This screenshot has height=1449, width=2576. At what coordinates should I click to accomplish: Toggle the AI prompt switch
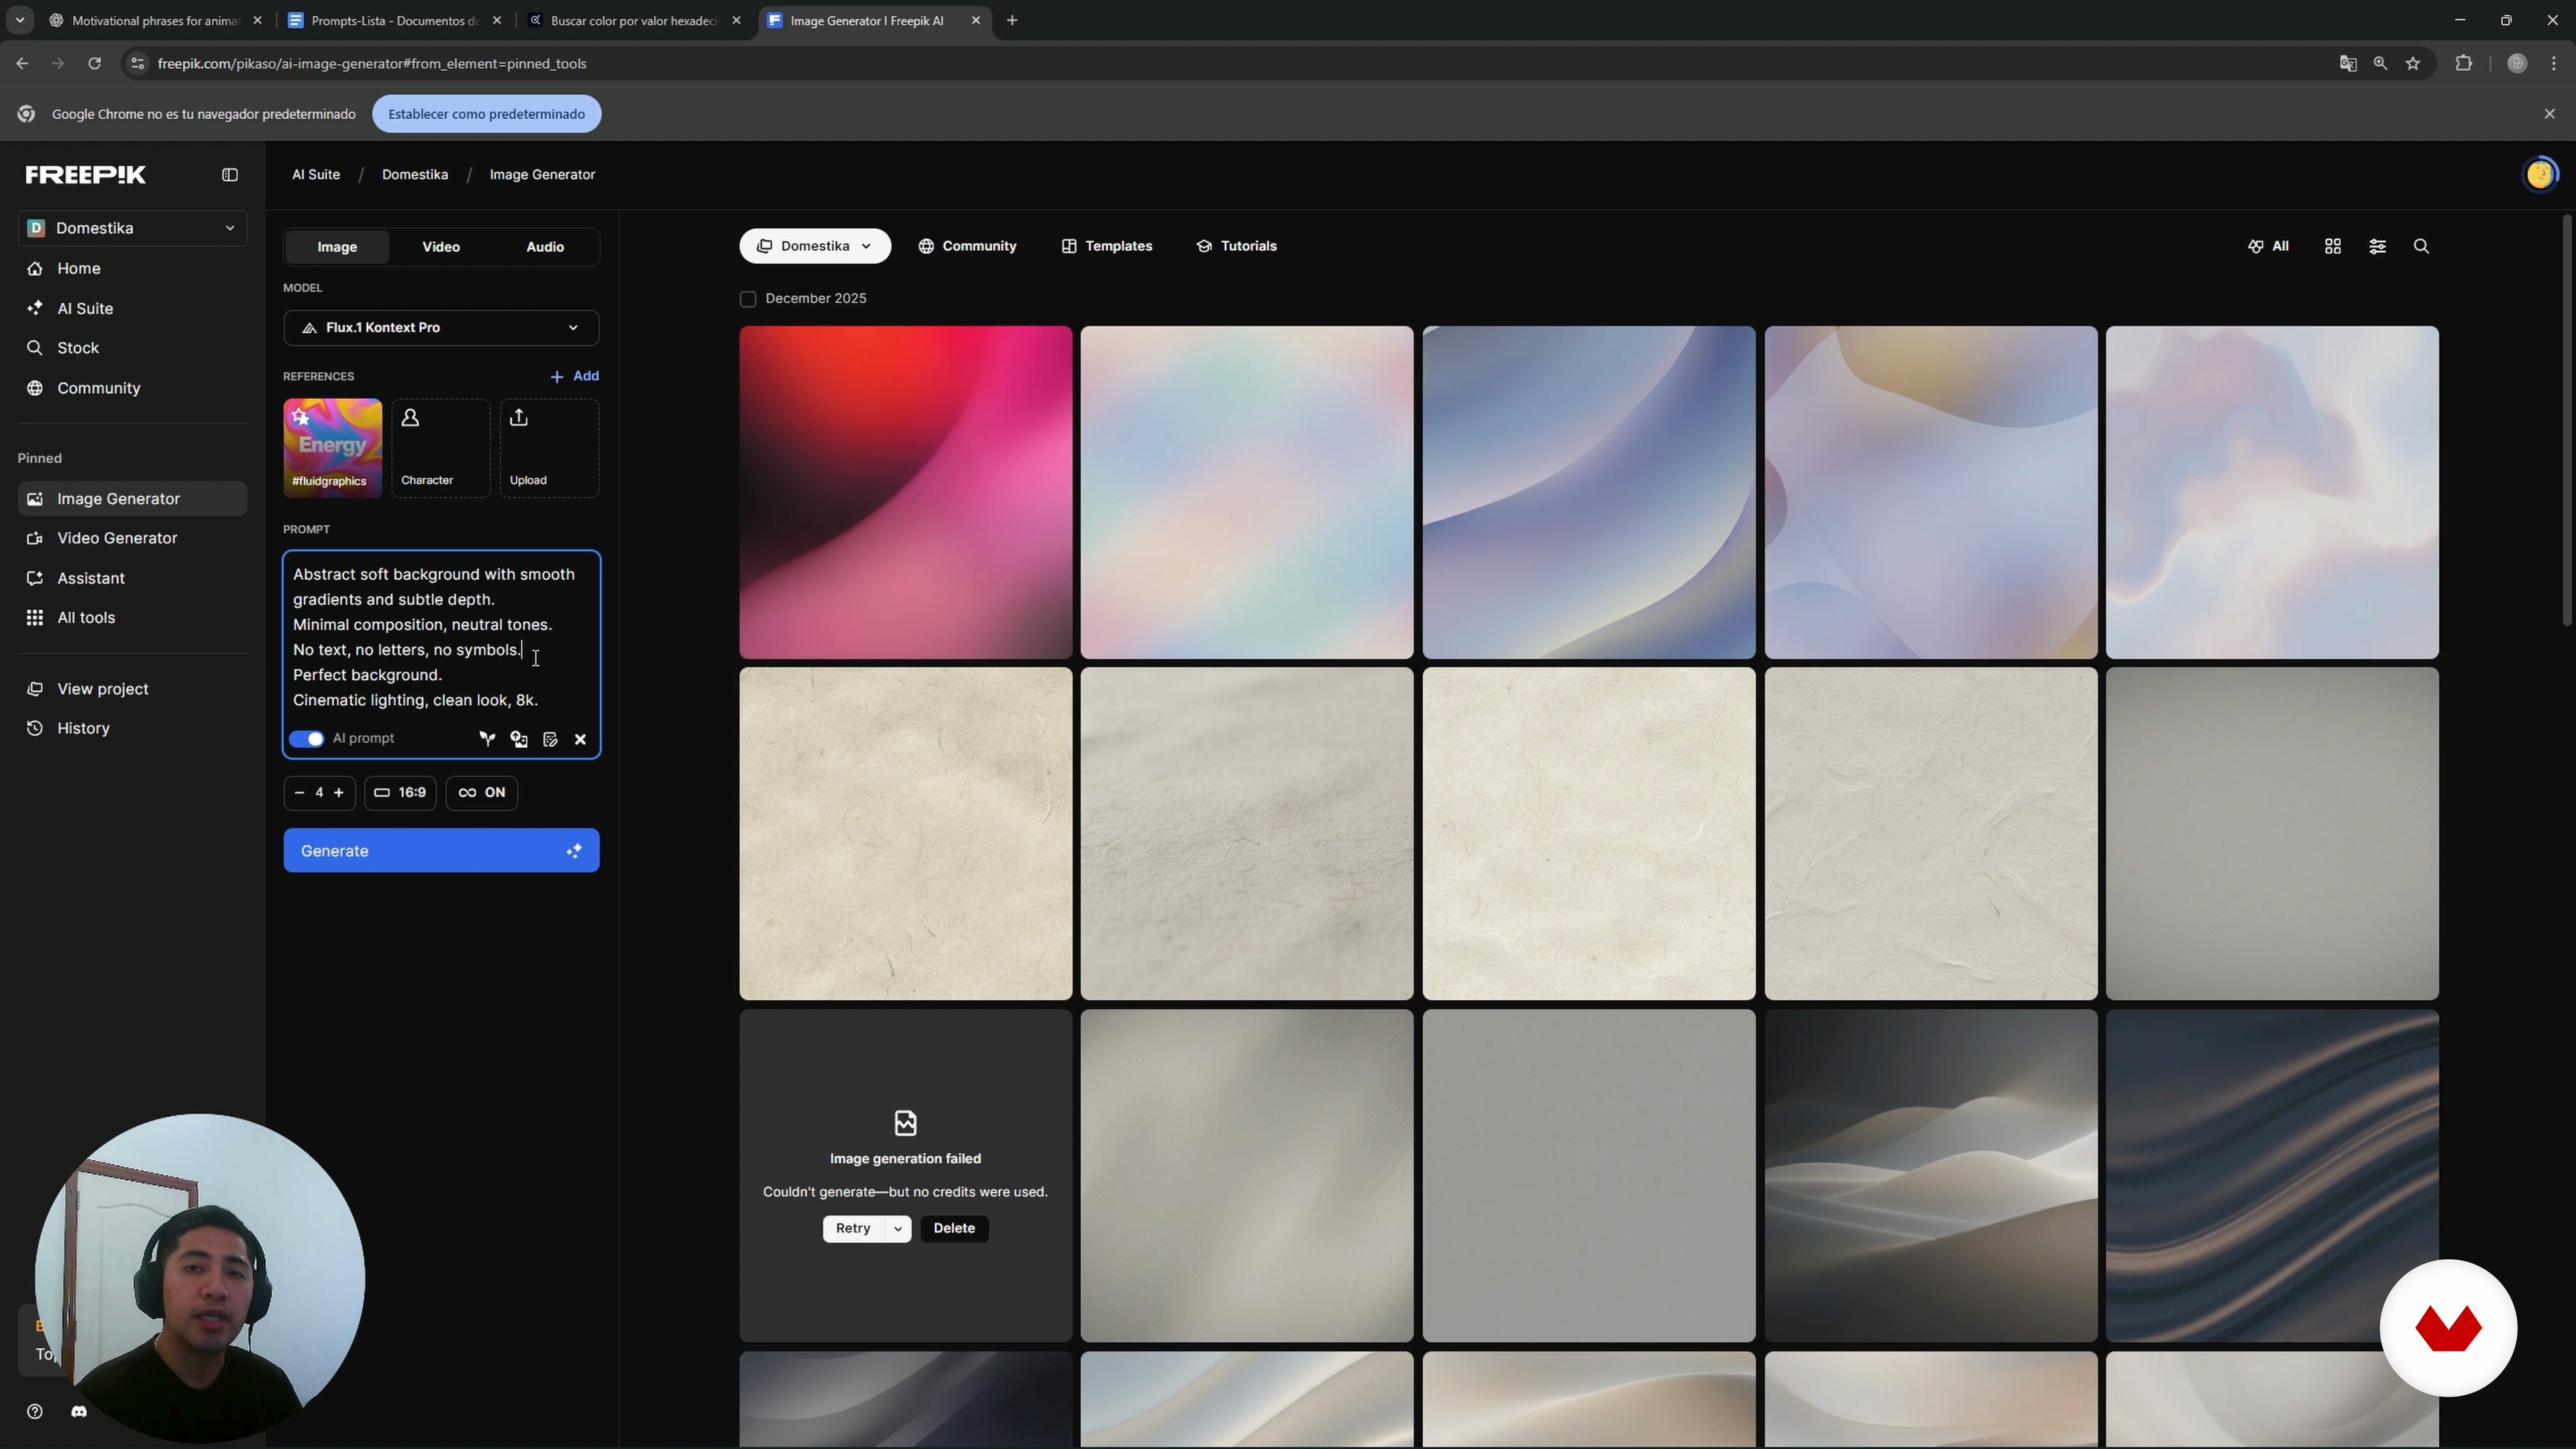point(307,739)
